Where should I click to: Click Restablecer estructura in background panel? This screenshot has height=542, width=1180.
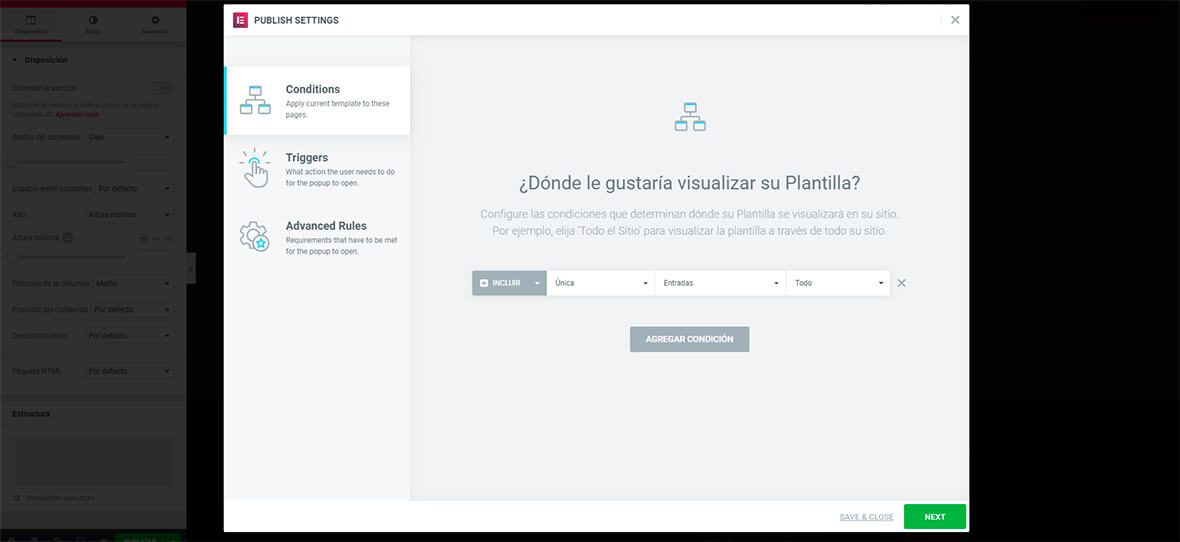pyautogui.click(x=54, y=498)
